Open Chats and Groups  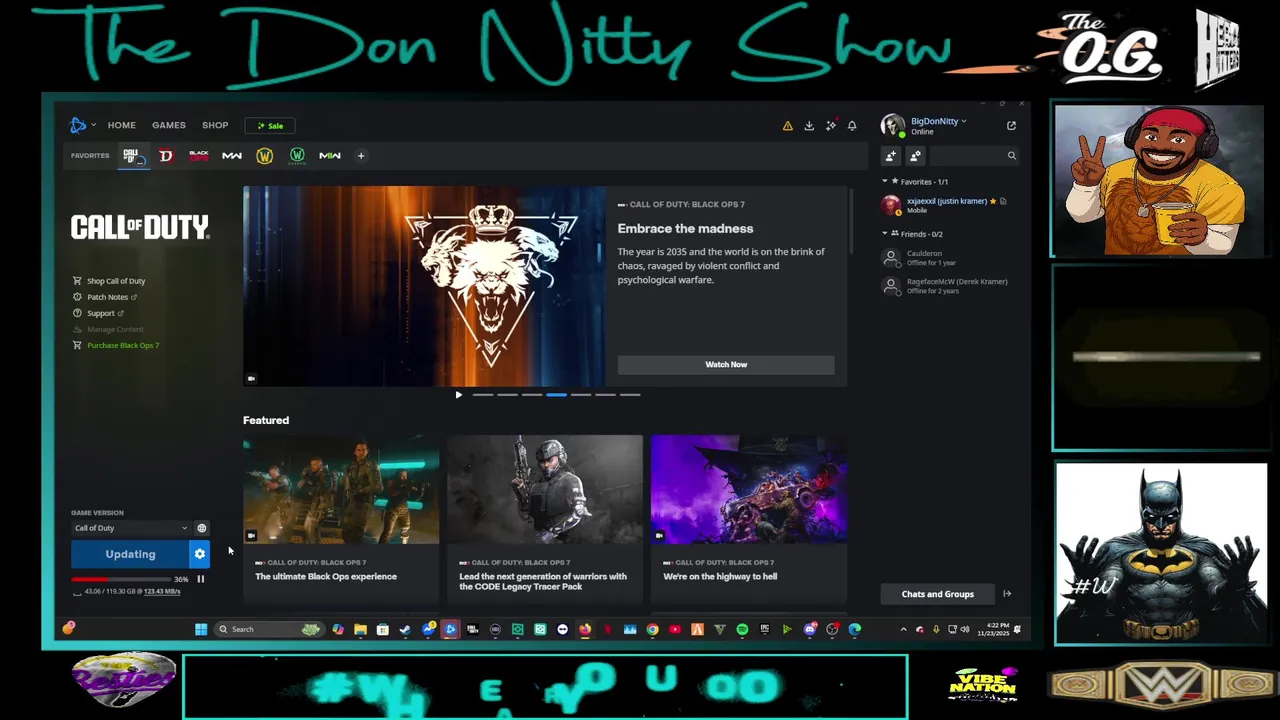pos(938,594)
